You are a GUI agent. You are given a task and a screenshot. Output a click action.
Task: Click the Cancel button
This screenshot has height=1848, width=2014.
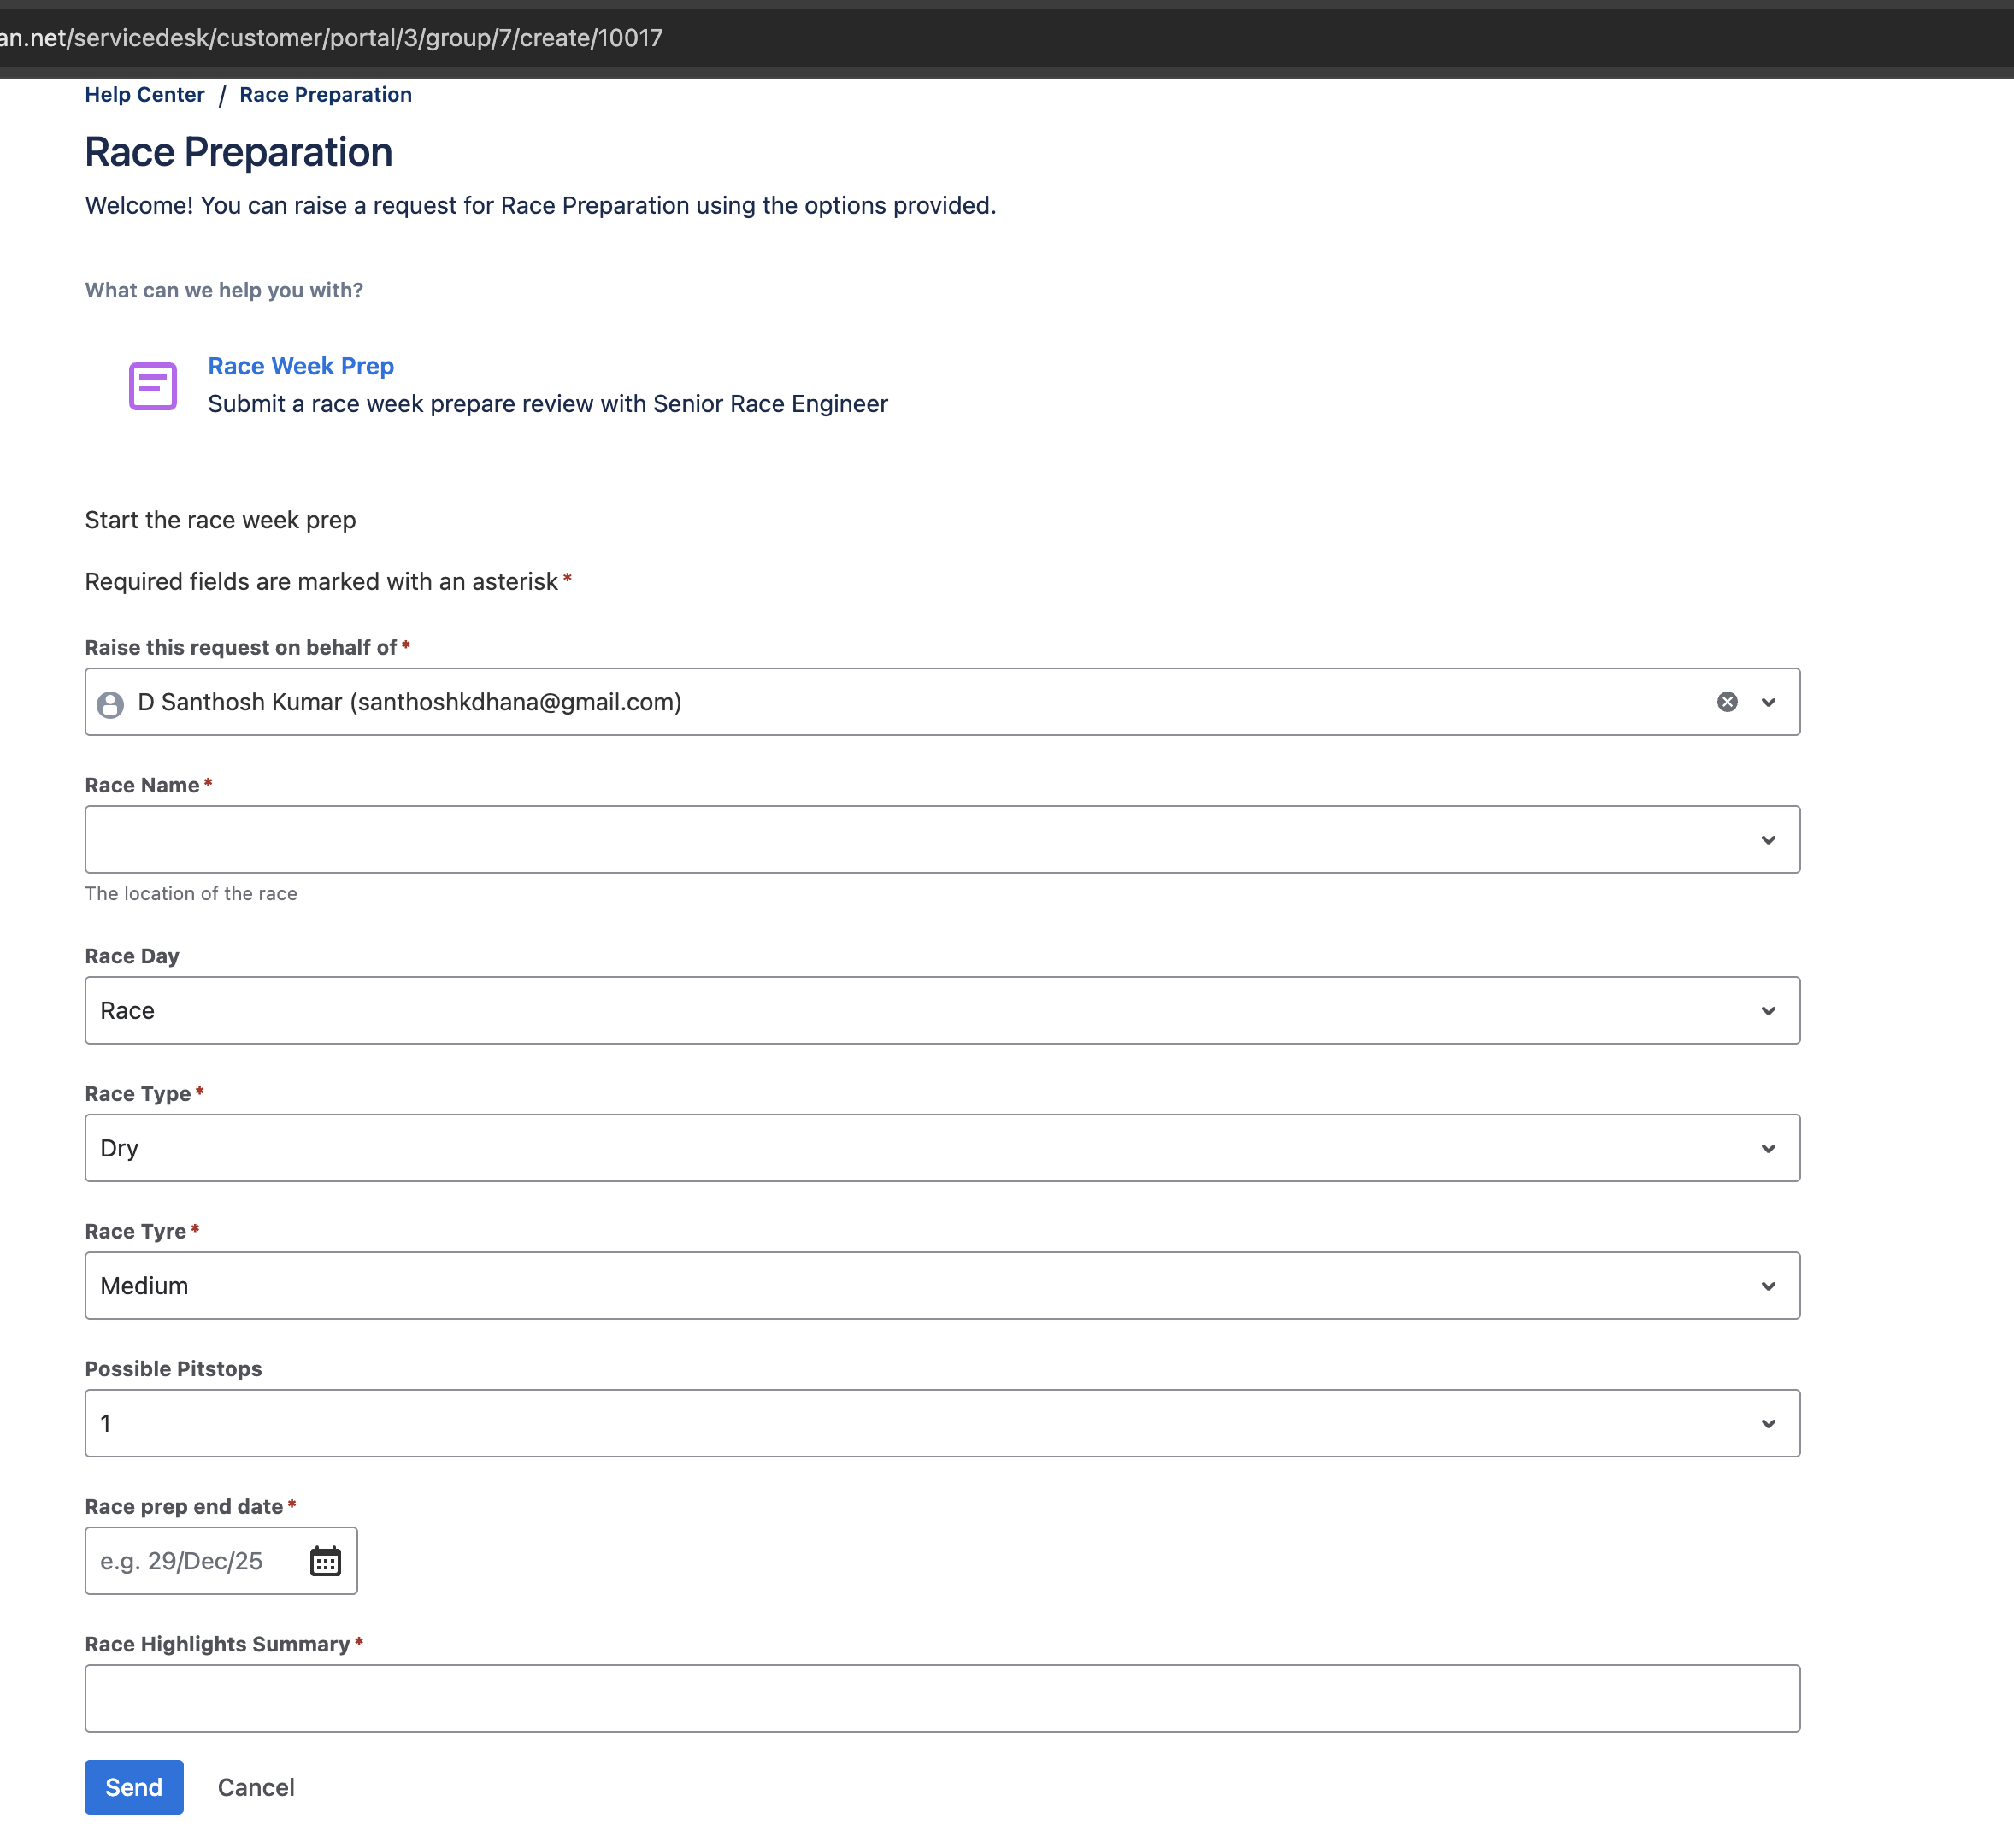pos(256,1787)
